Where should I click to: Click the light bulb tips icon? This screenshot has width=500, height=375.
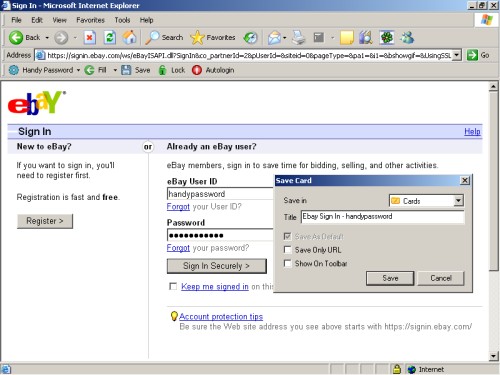[174, 316]
